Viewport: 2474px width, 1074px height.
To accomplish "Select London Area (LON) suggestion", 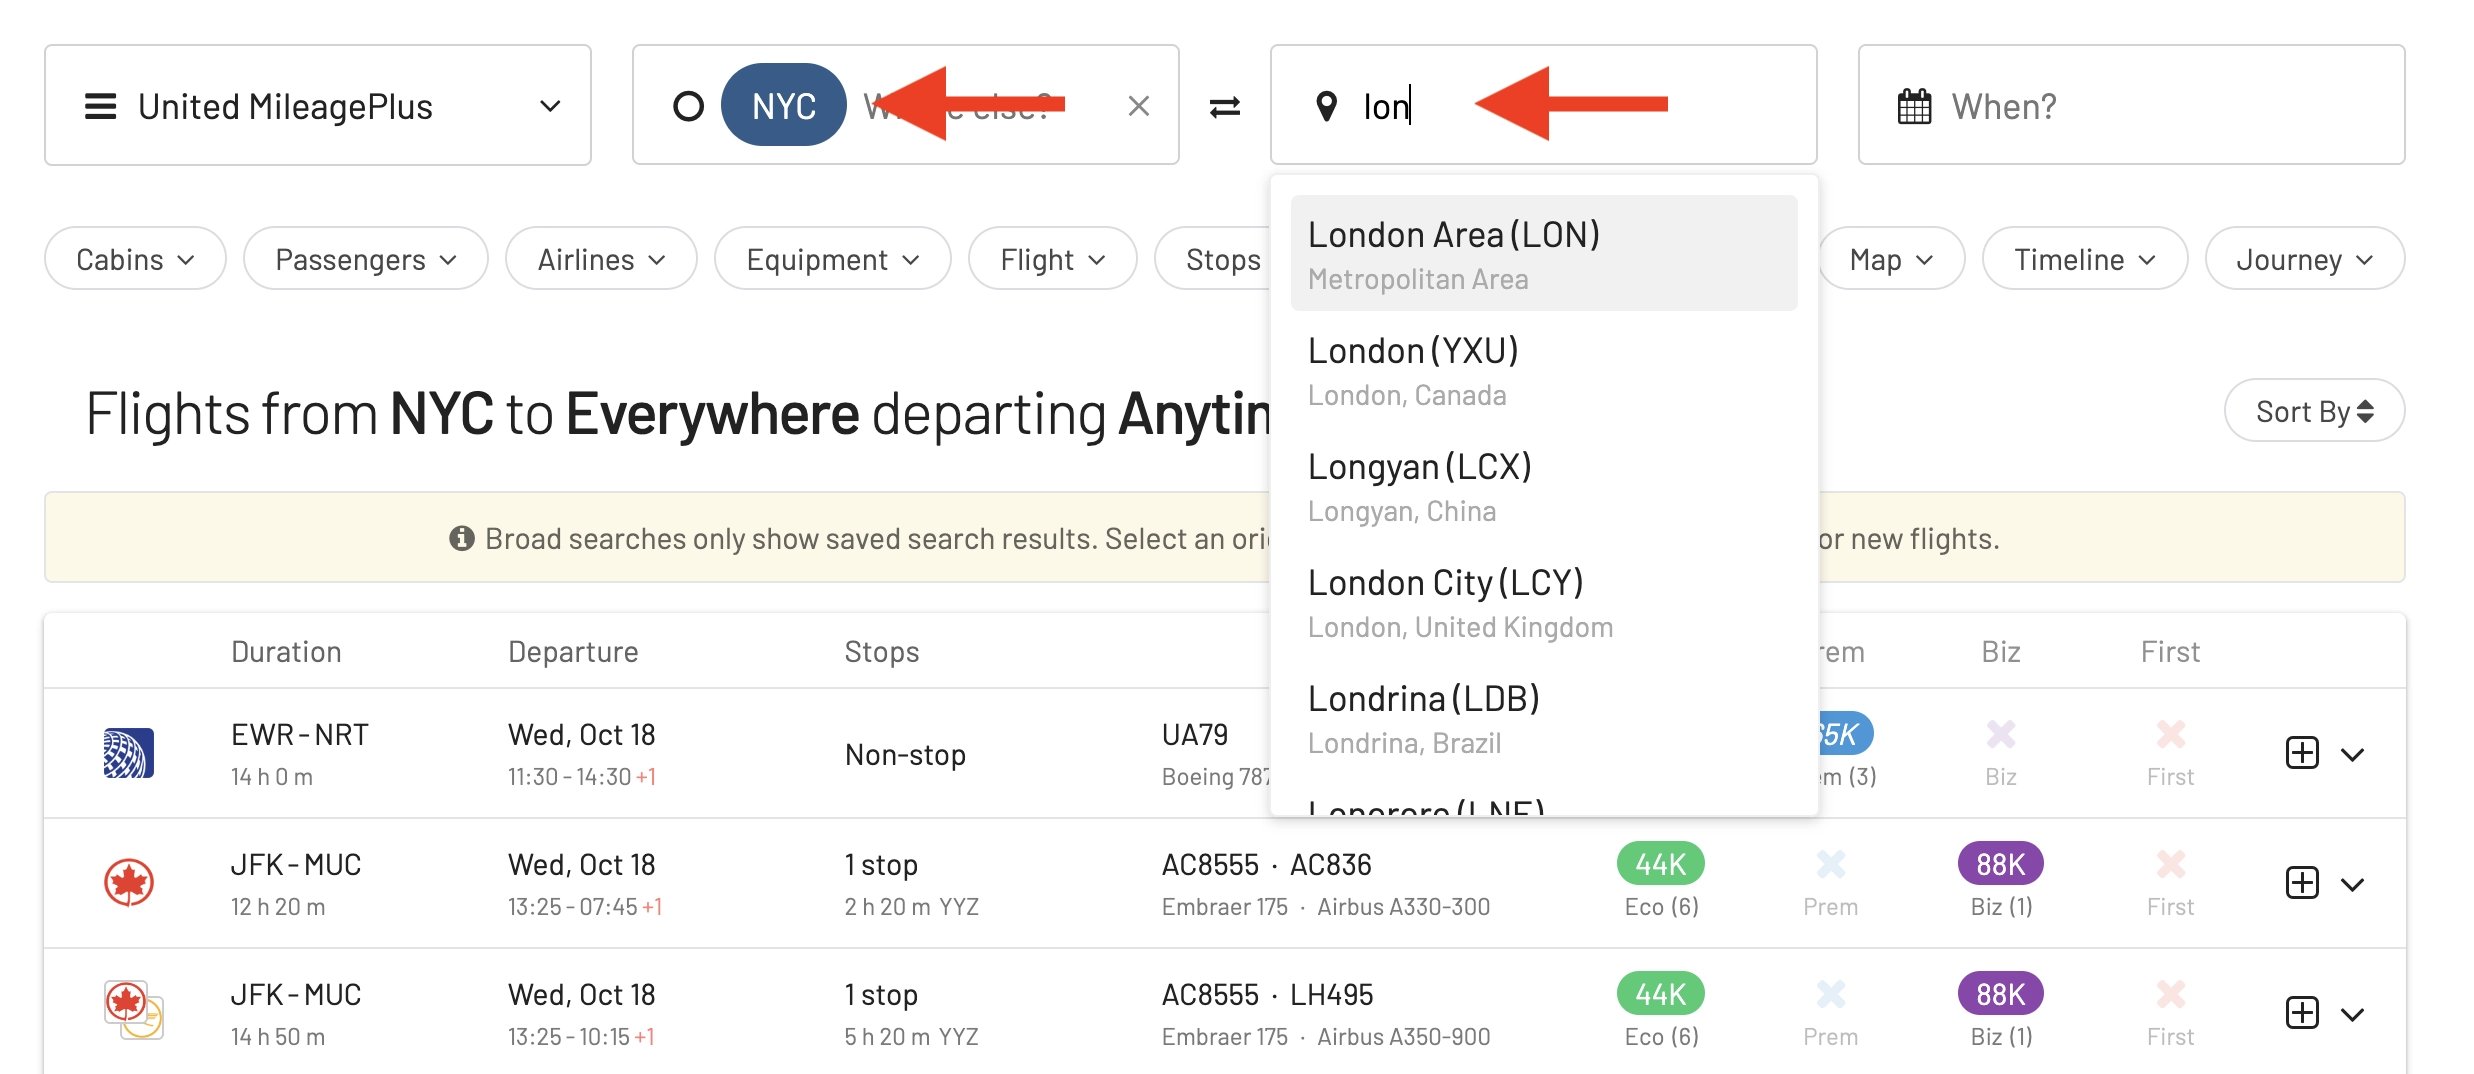I will pos(1544,253).
